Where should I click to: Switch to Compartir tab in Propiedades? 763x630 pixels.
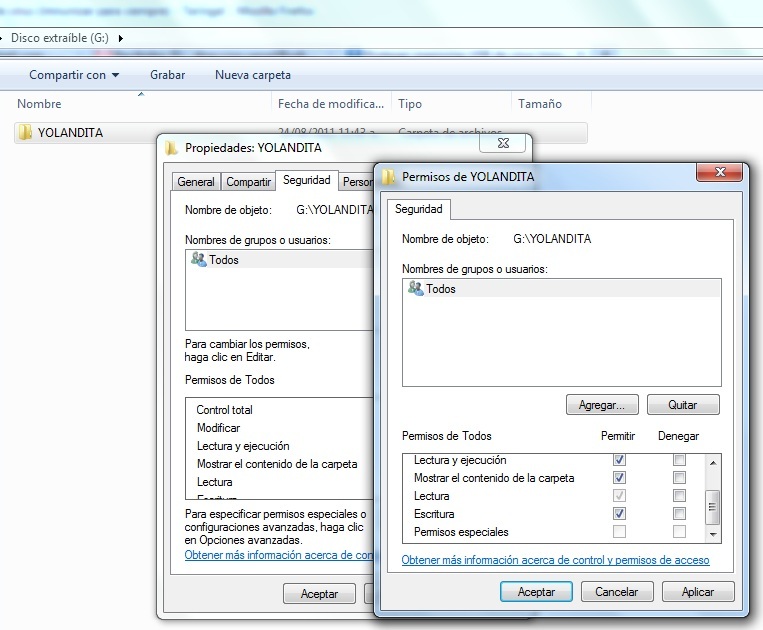(248, 182)
